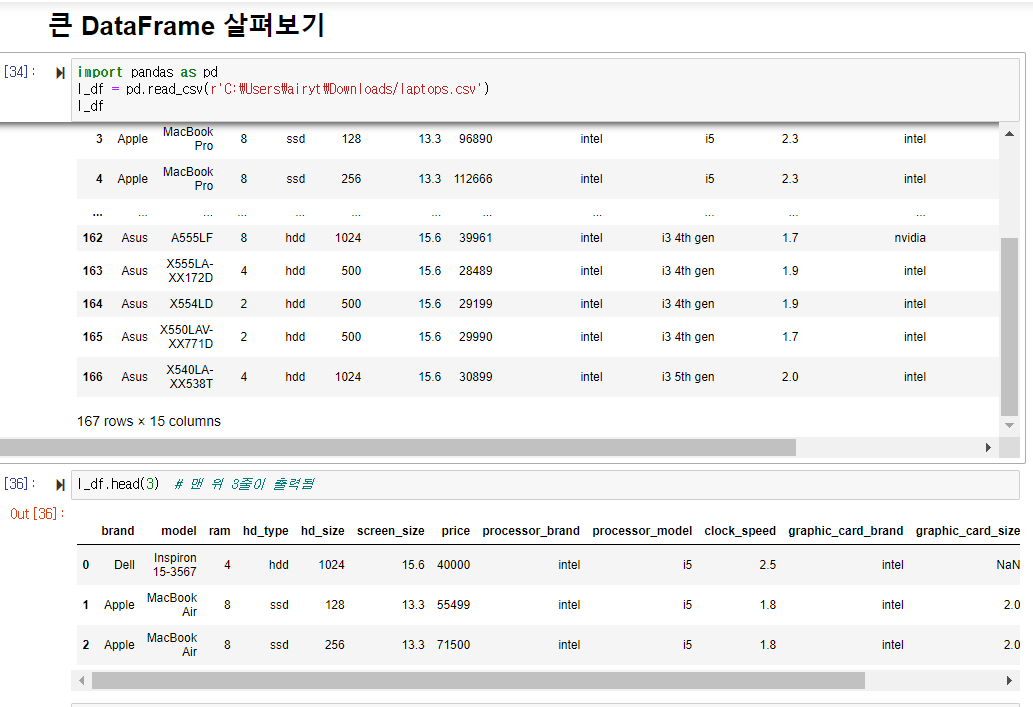This screenshot has height=707, width=1033.
Task: Click the up arrow of output vertical scrollbar
Action: click(x=1009, y=134)
